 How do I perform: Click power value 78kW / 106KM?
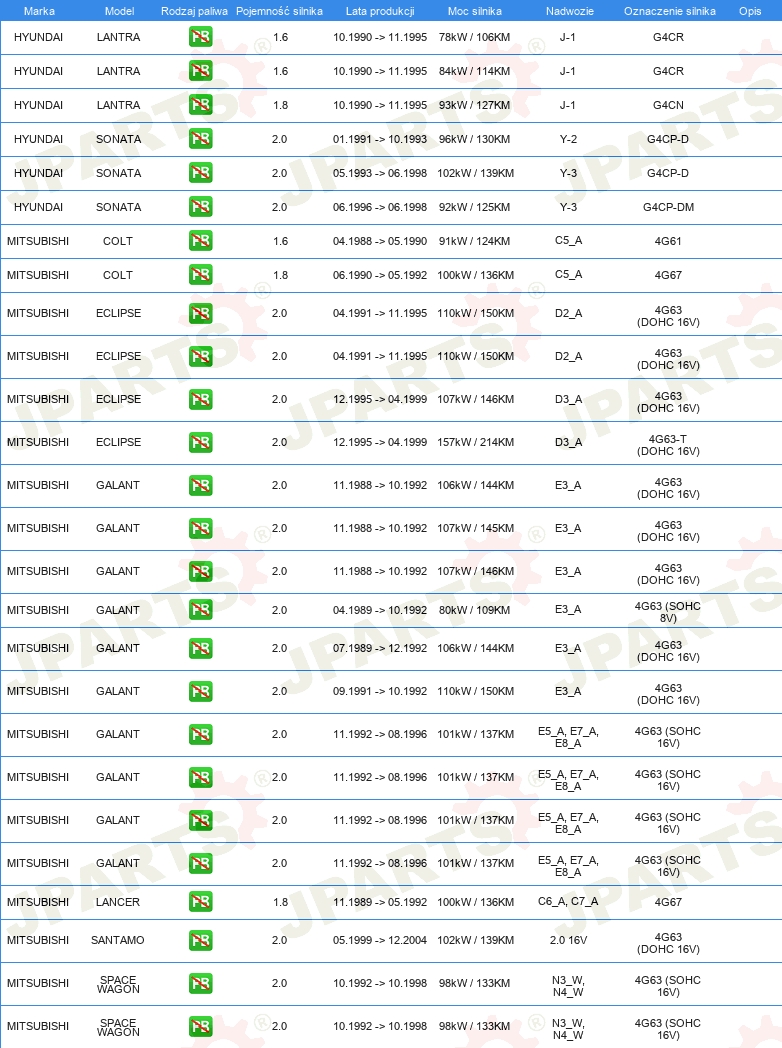point(475,37)
